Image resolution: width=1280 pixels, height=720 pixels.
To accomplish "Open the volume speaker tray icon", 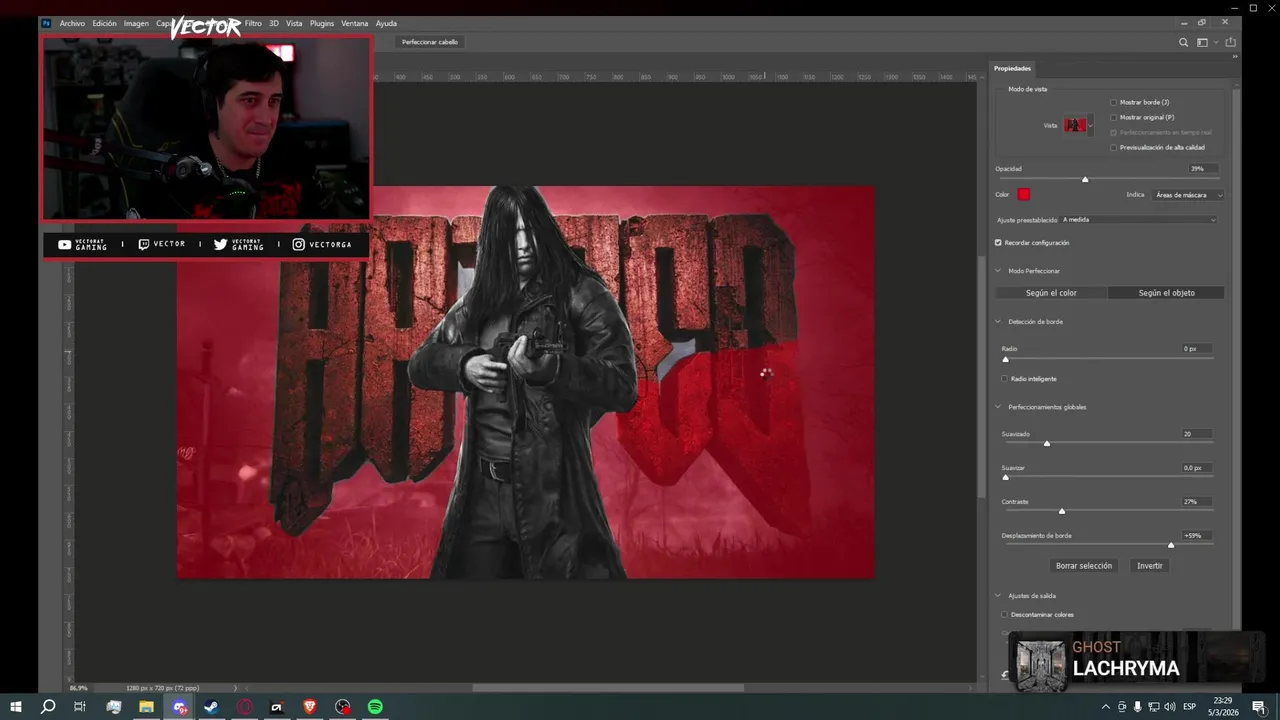I will tap(1170, 707).
